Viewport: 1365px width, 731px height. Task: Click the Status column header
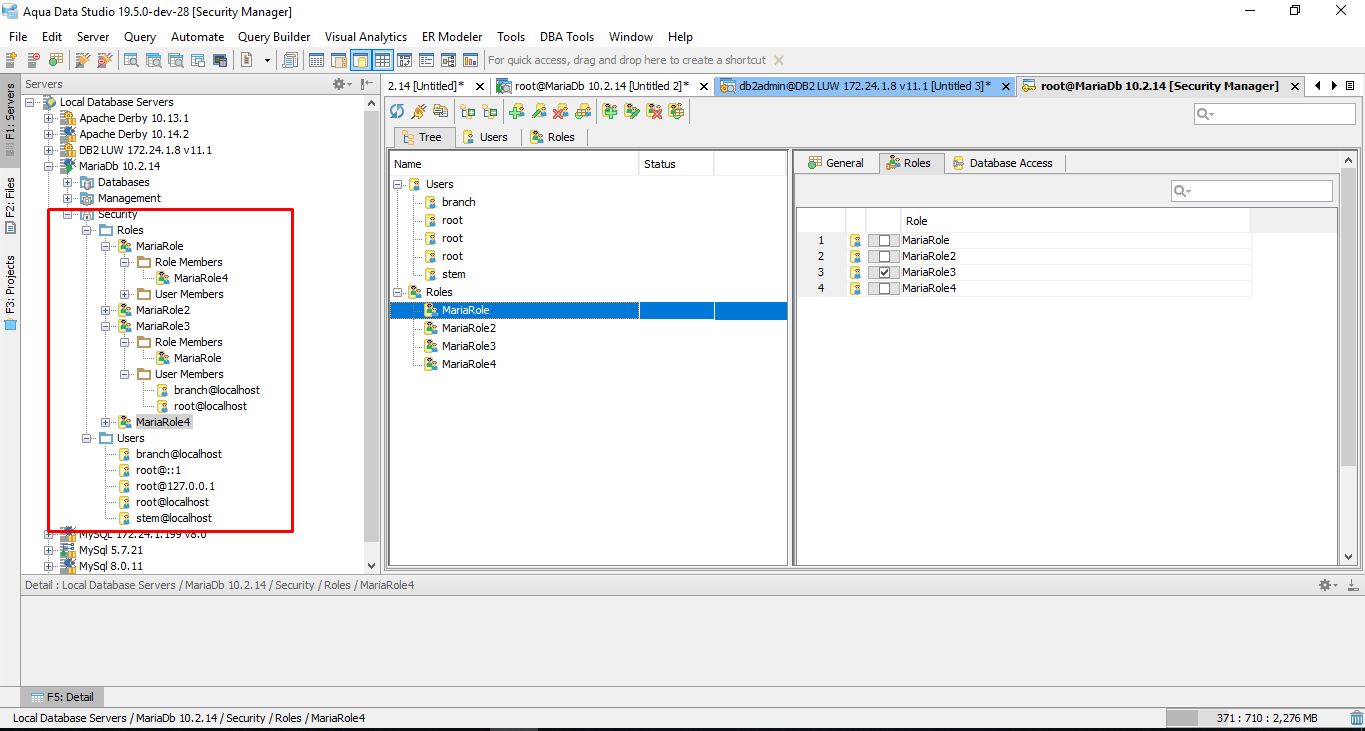(677, 164)
